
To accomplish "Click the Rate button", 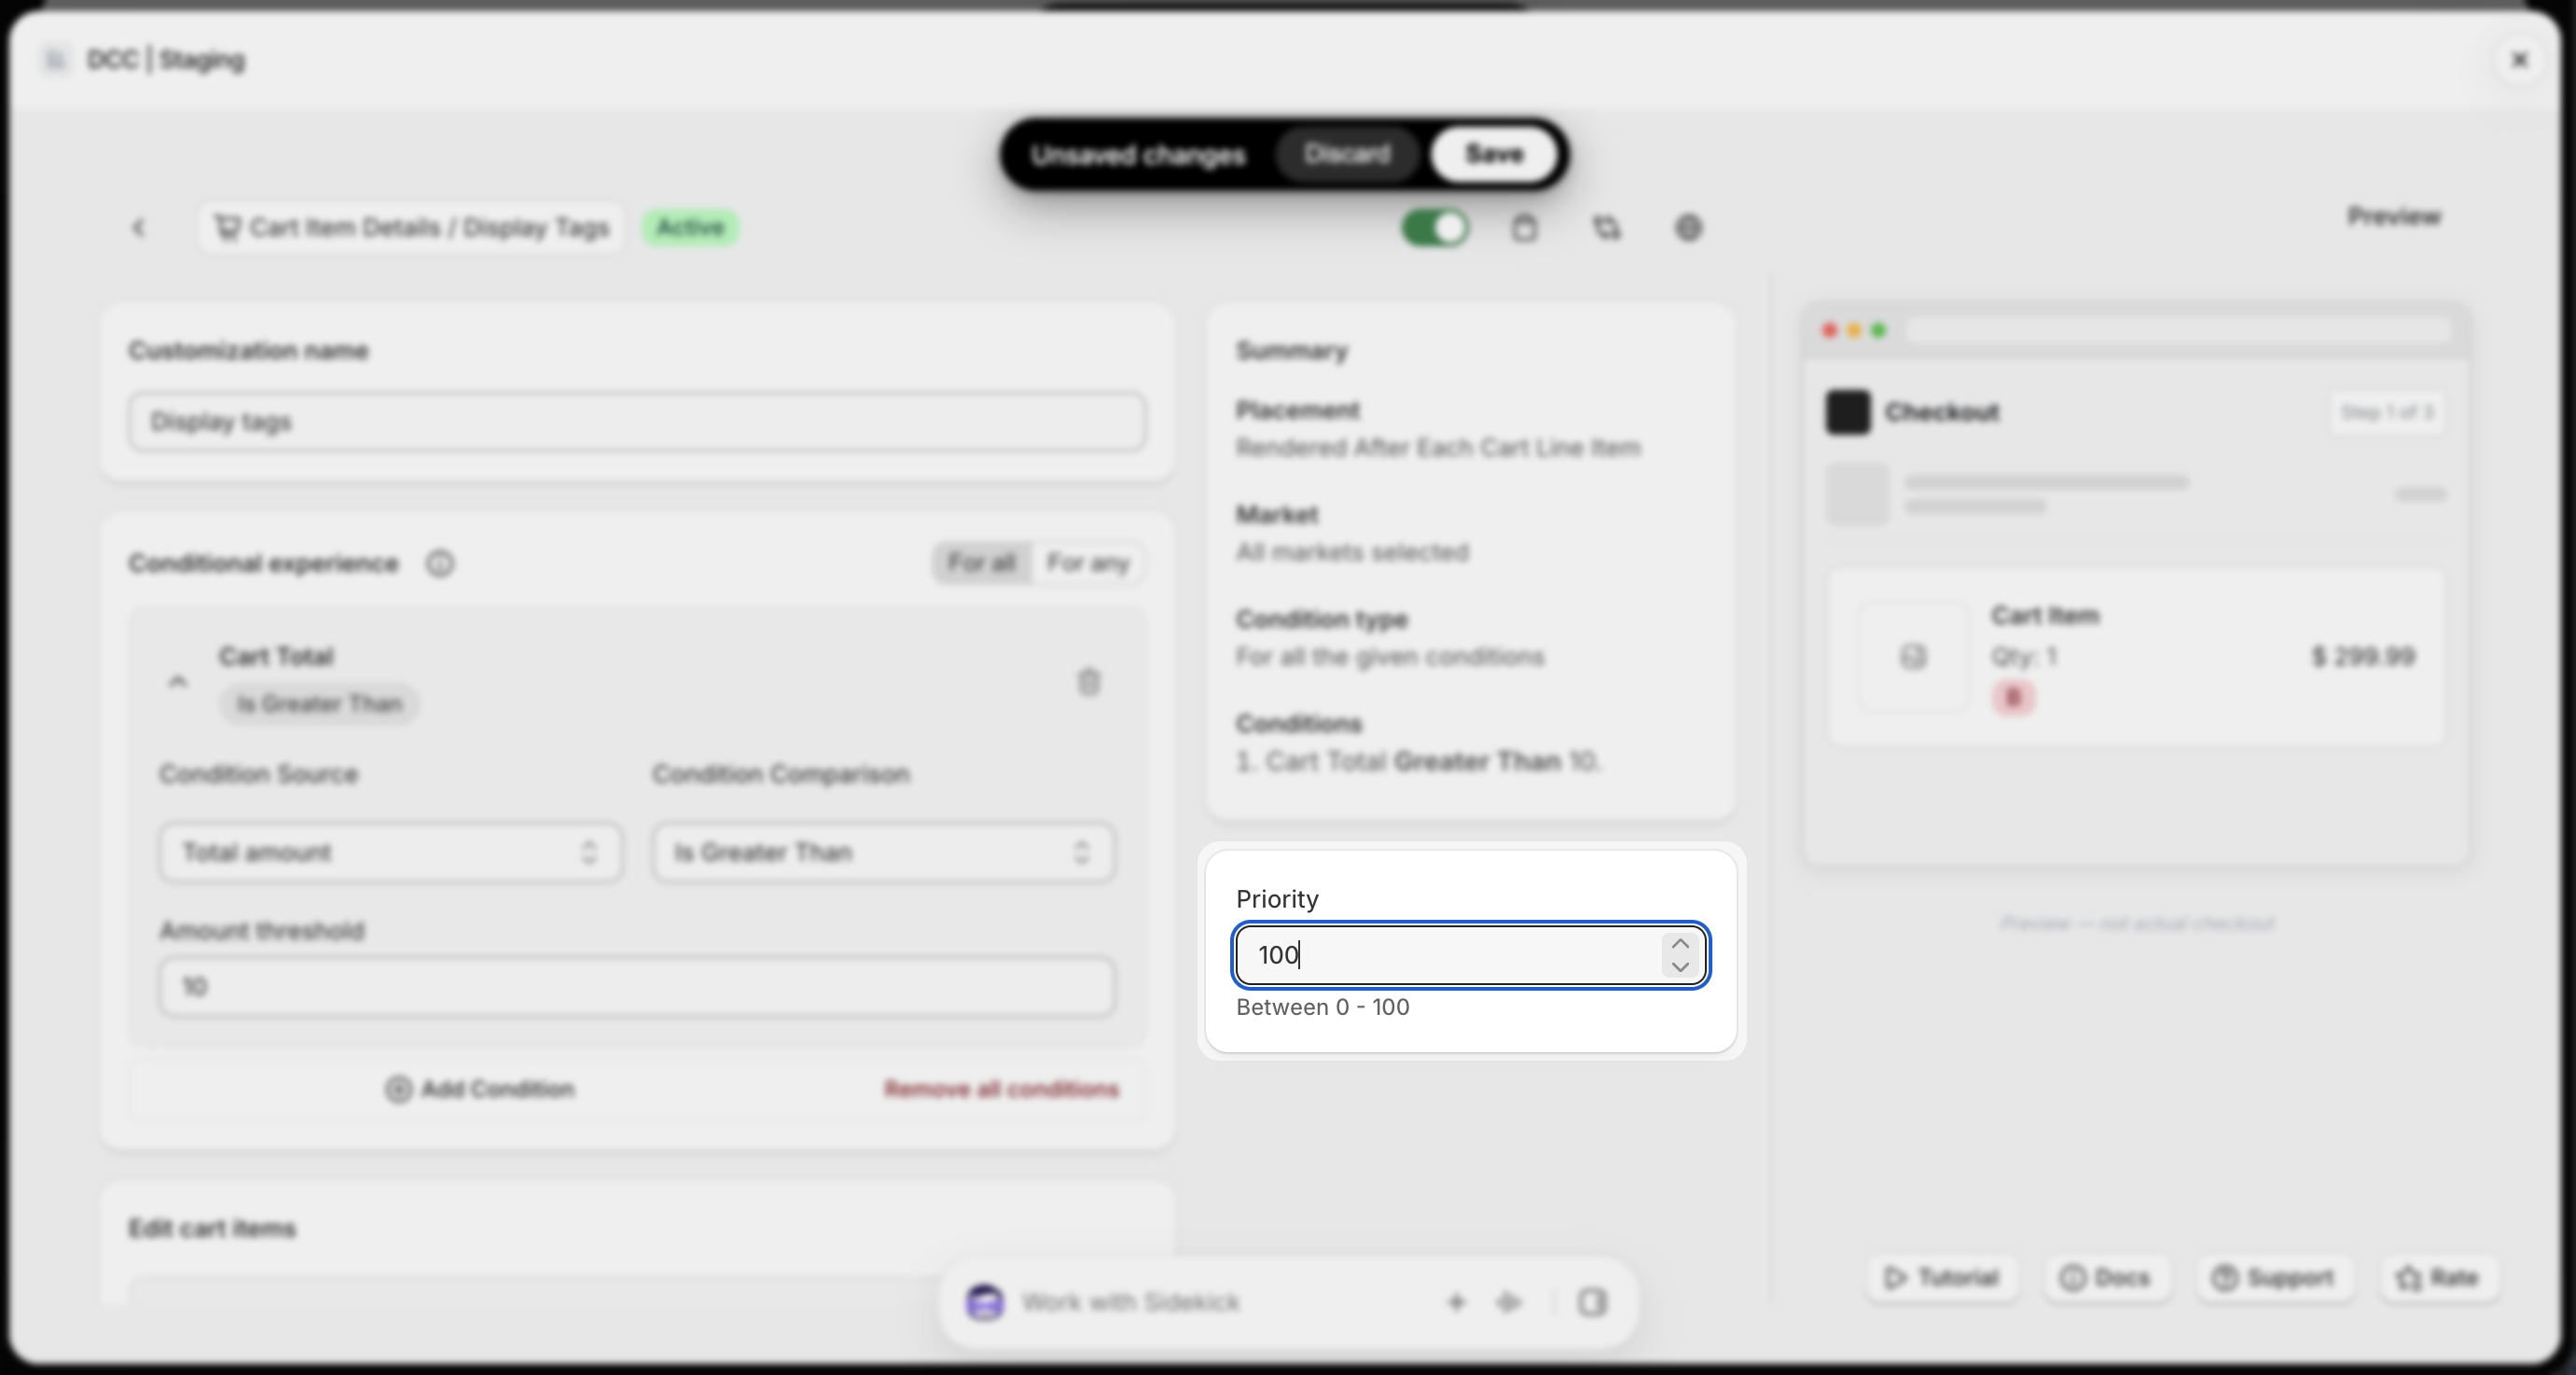I will (x=2437, y=1278).
